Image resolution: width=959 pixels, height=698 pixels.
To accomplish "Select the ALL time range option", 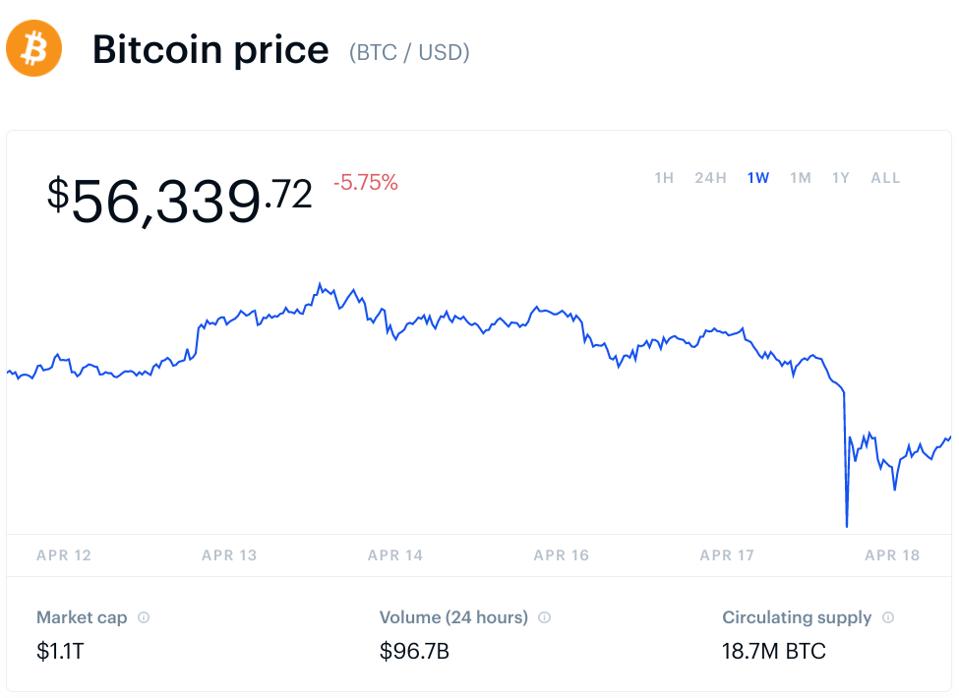I will (x=885, y=178).
